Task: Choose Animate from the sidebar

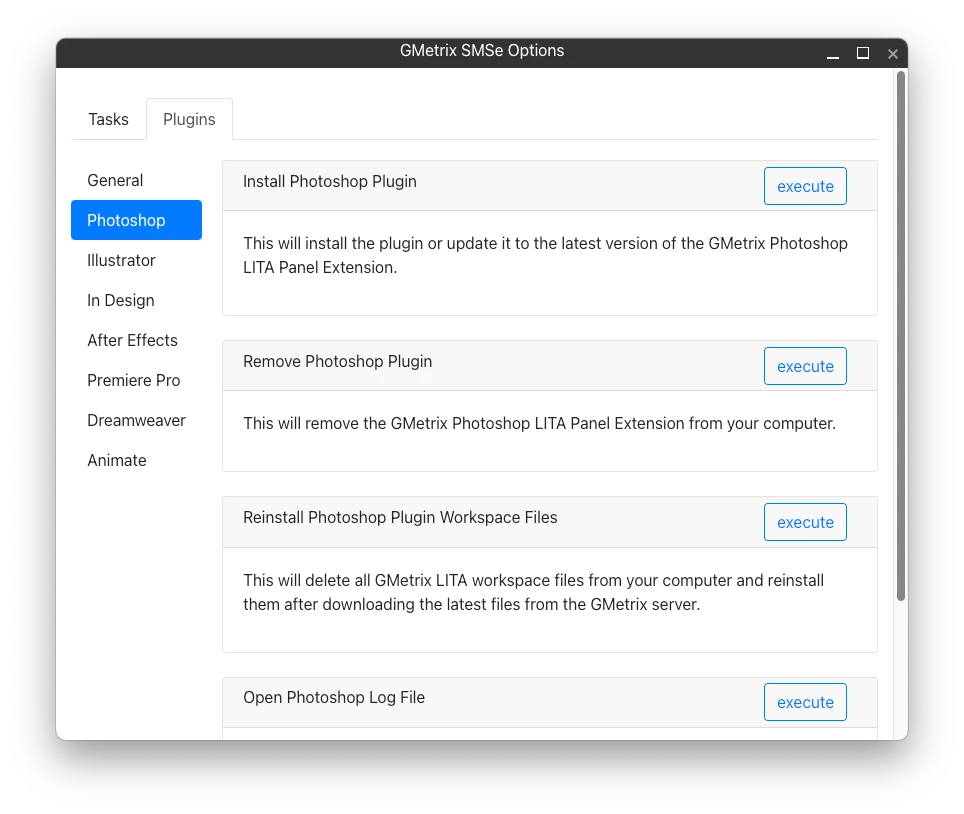Action: (x=136, y=460)
